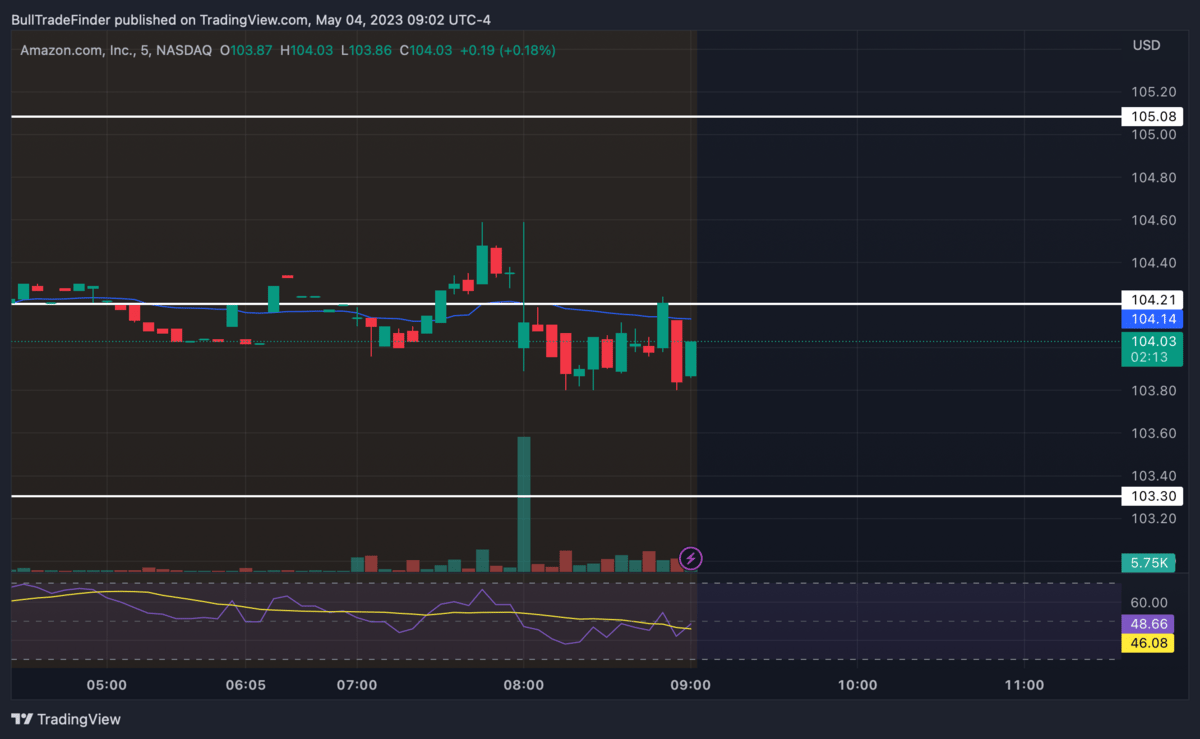1200x739 pixels.
Task: Click the green 104.03 current price label
Action: (1152, 341)
